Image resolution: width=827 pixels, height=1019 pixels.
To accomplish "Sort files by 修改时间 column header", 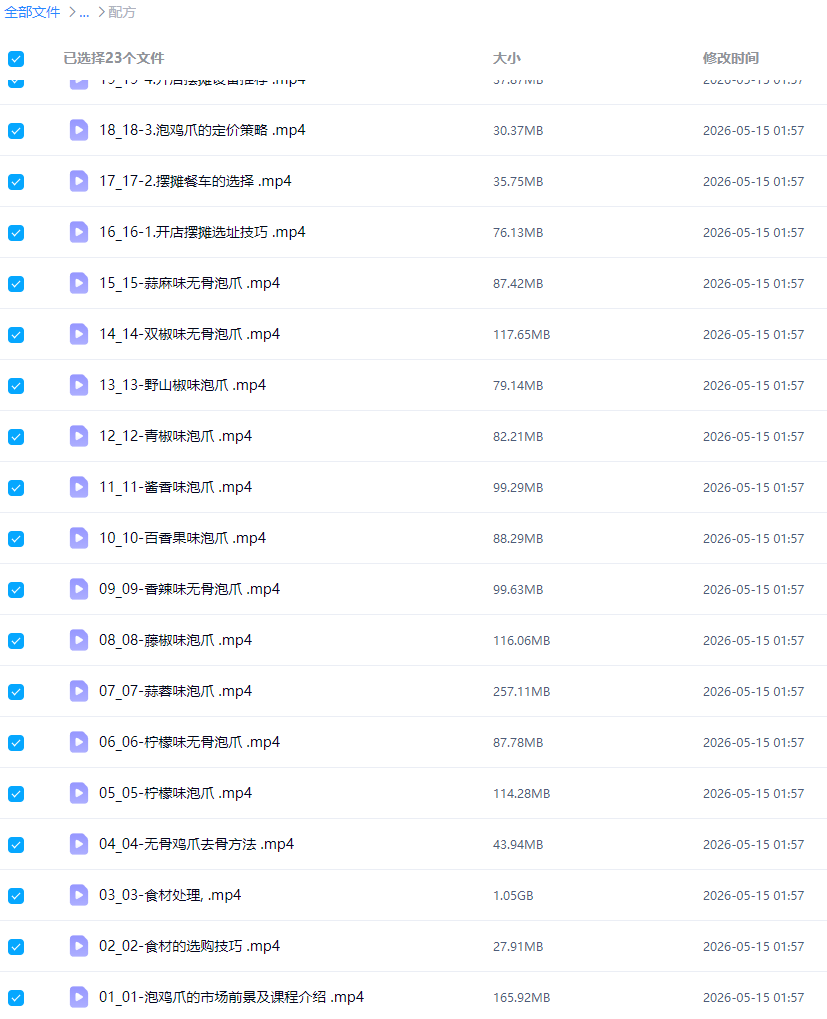I will click(x=731, y=58).
